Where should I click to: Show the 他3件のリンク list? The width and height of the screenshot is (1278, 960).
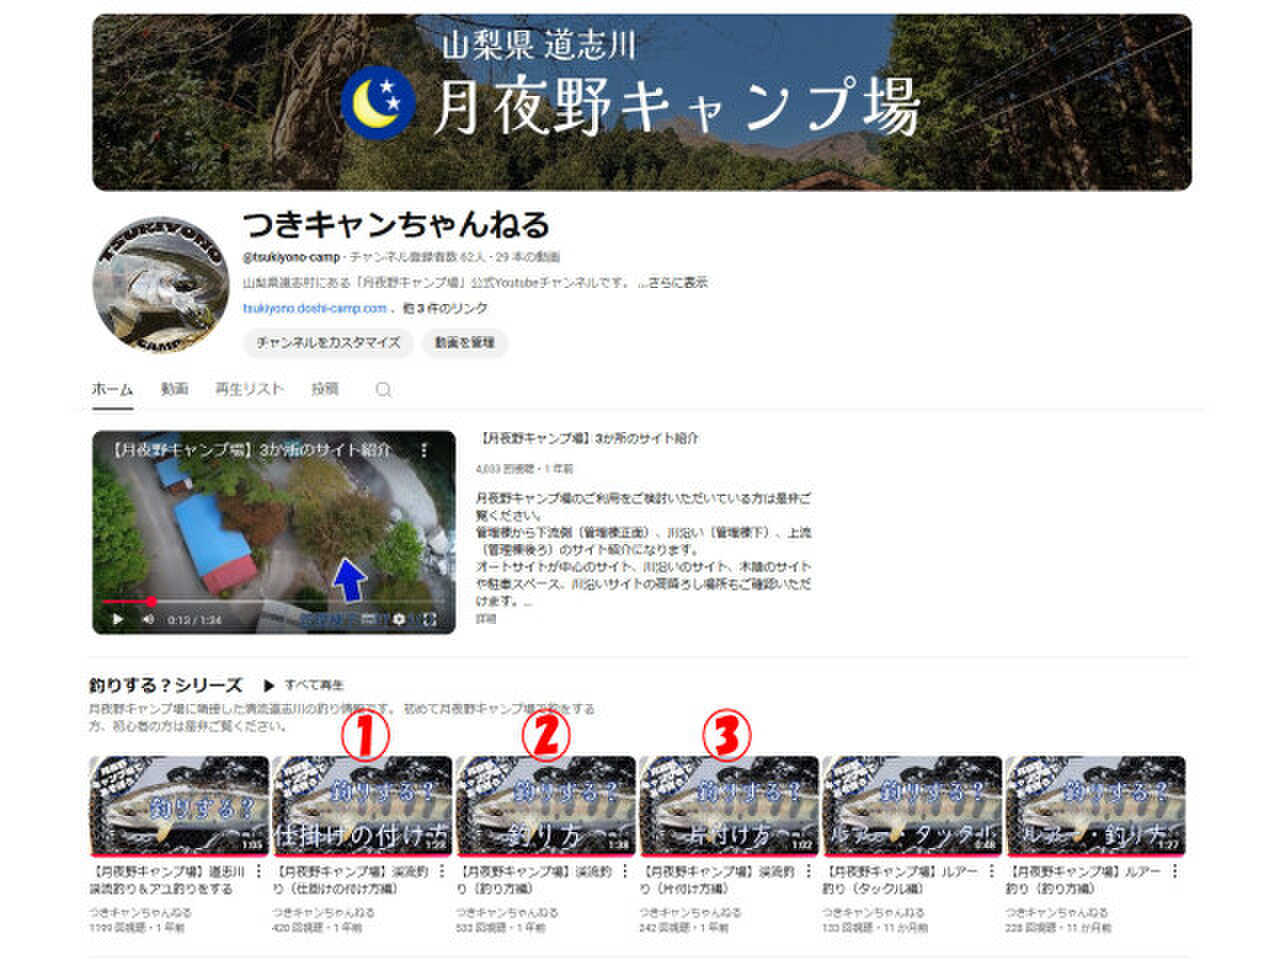pos(445,308)
